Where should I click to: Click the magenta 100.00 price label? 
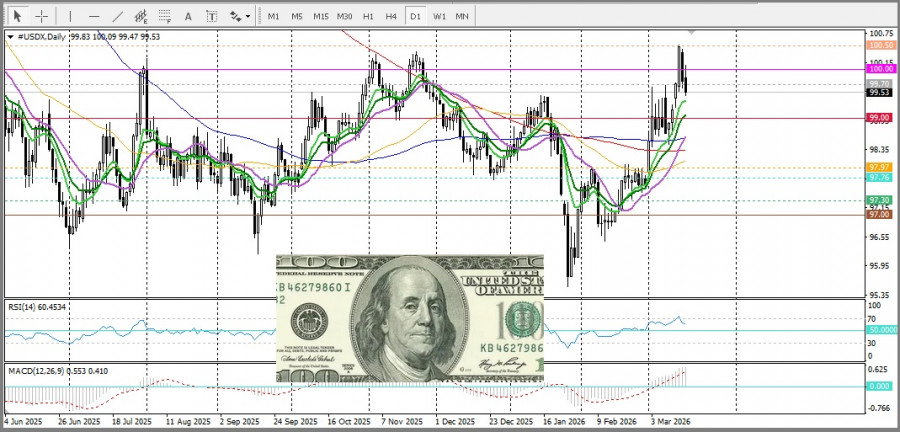(880, 69)
